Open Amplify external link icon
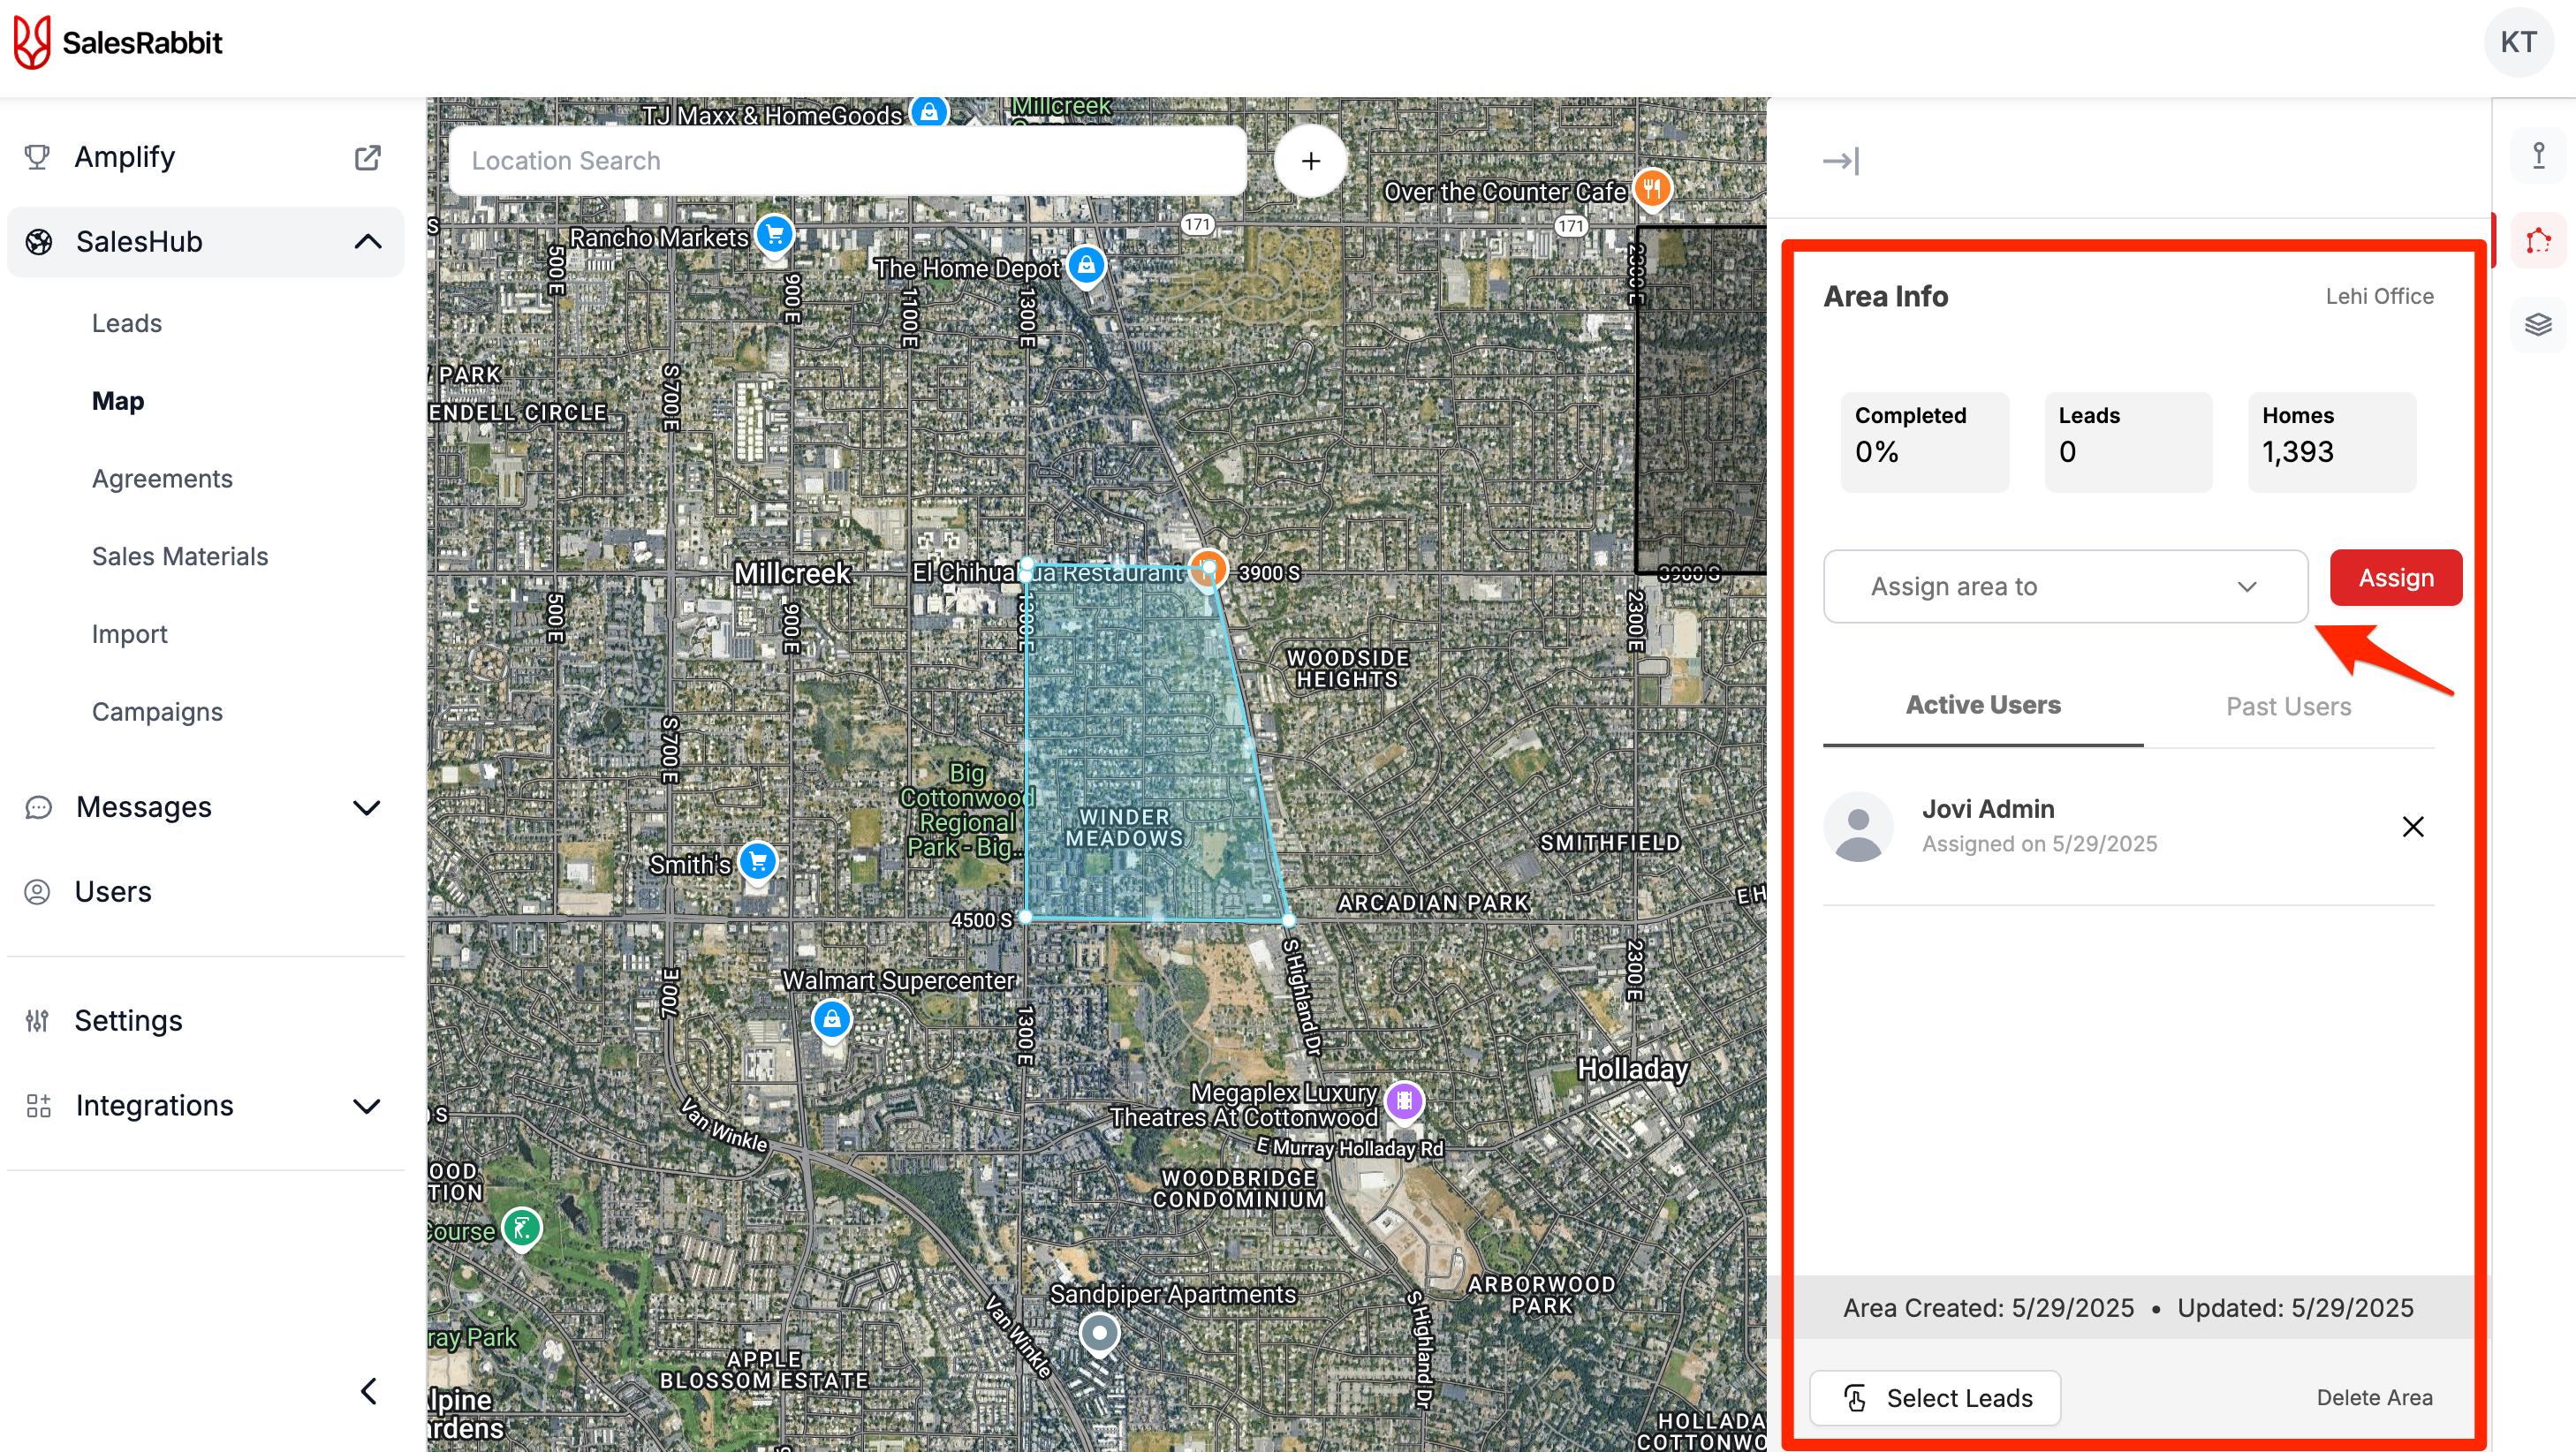Screen dimensions: 2576x1452 367,157
